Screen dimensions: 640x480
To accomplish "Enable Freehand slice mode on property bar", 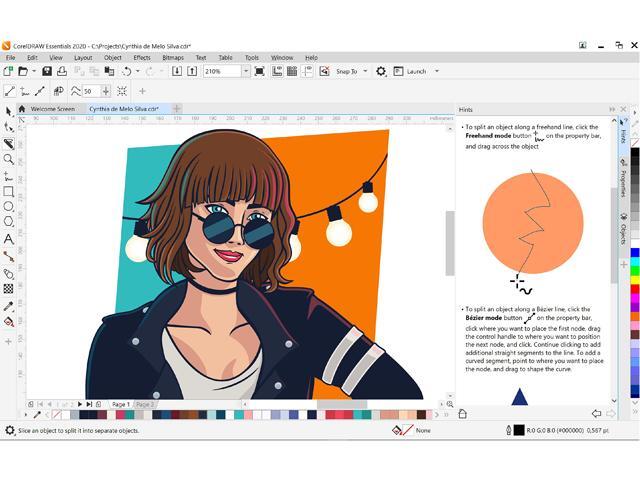I will [24, 91].
